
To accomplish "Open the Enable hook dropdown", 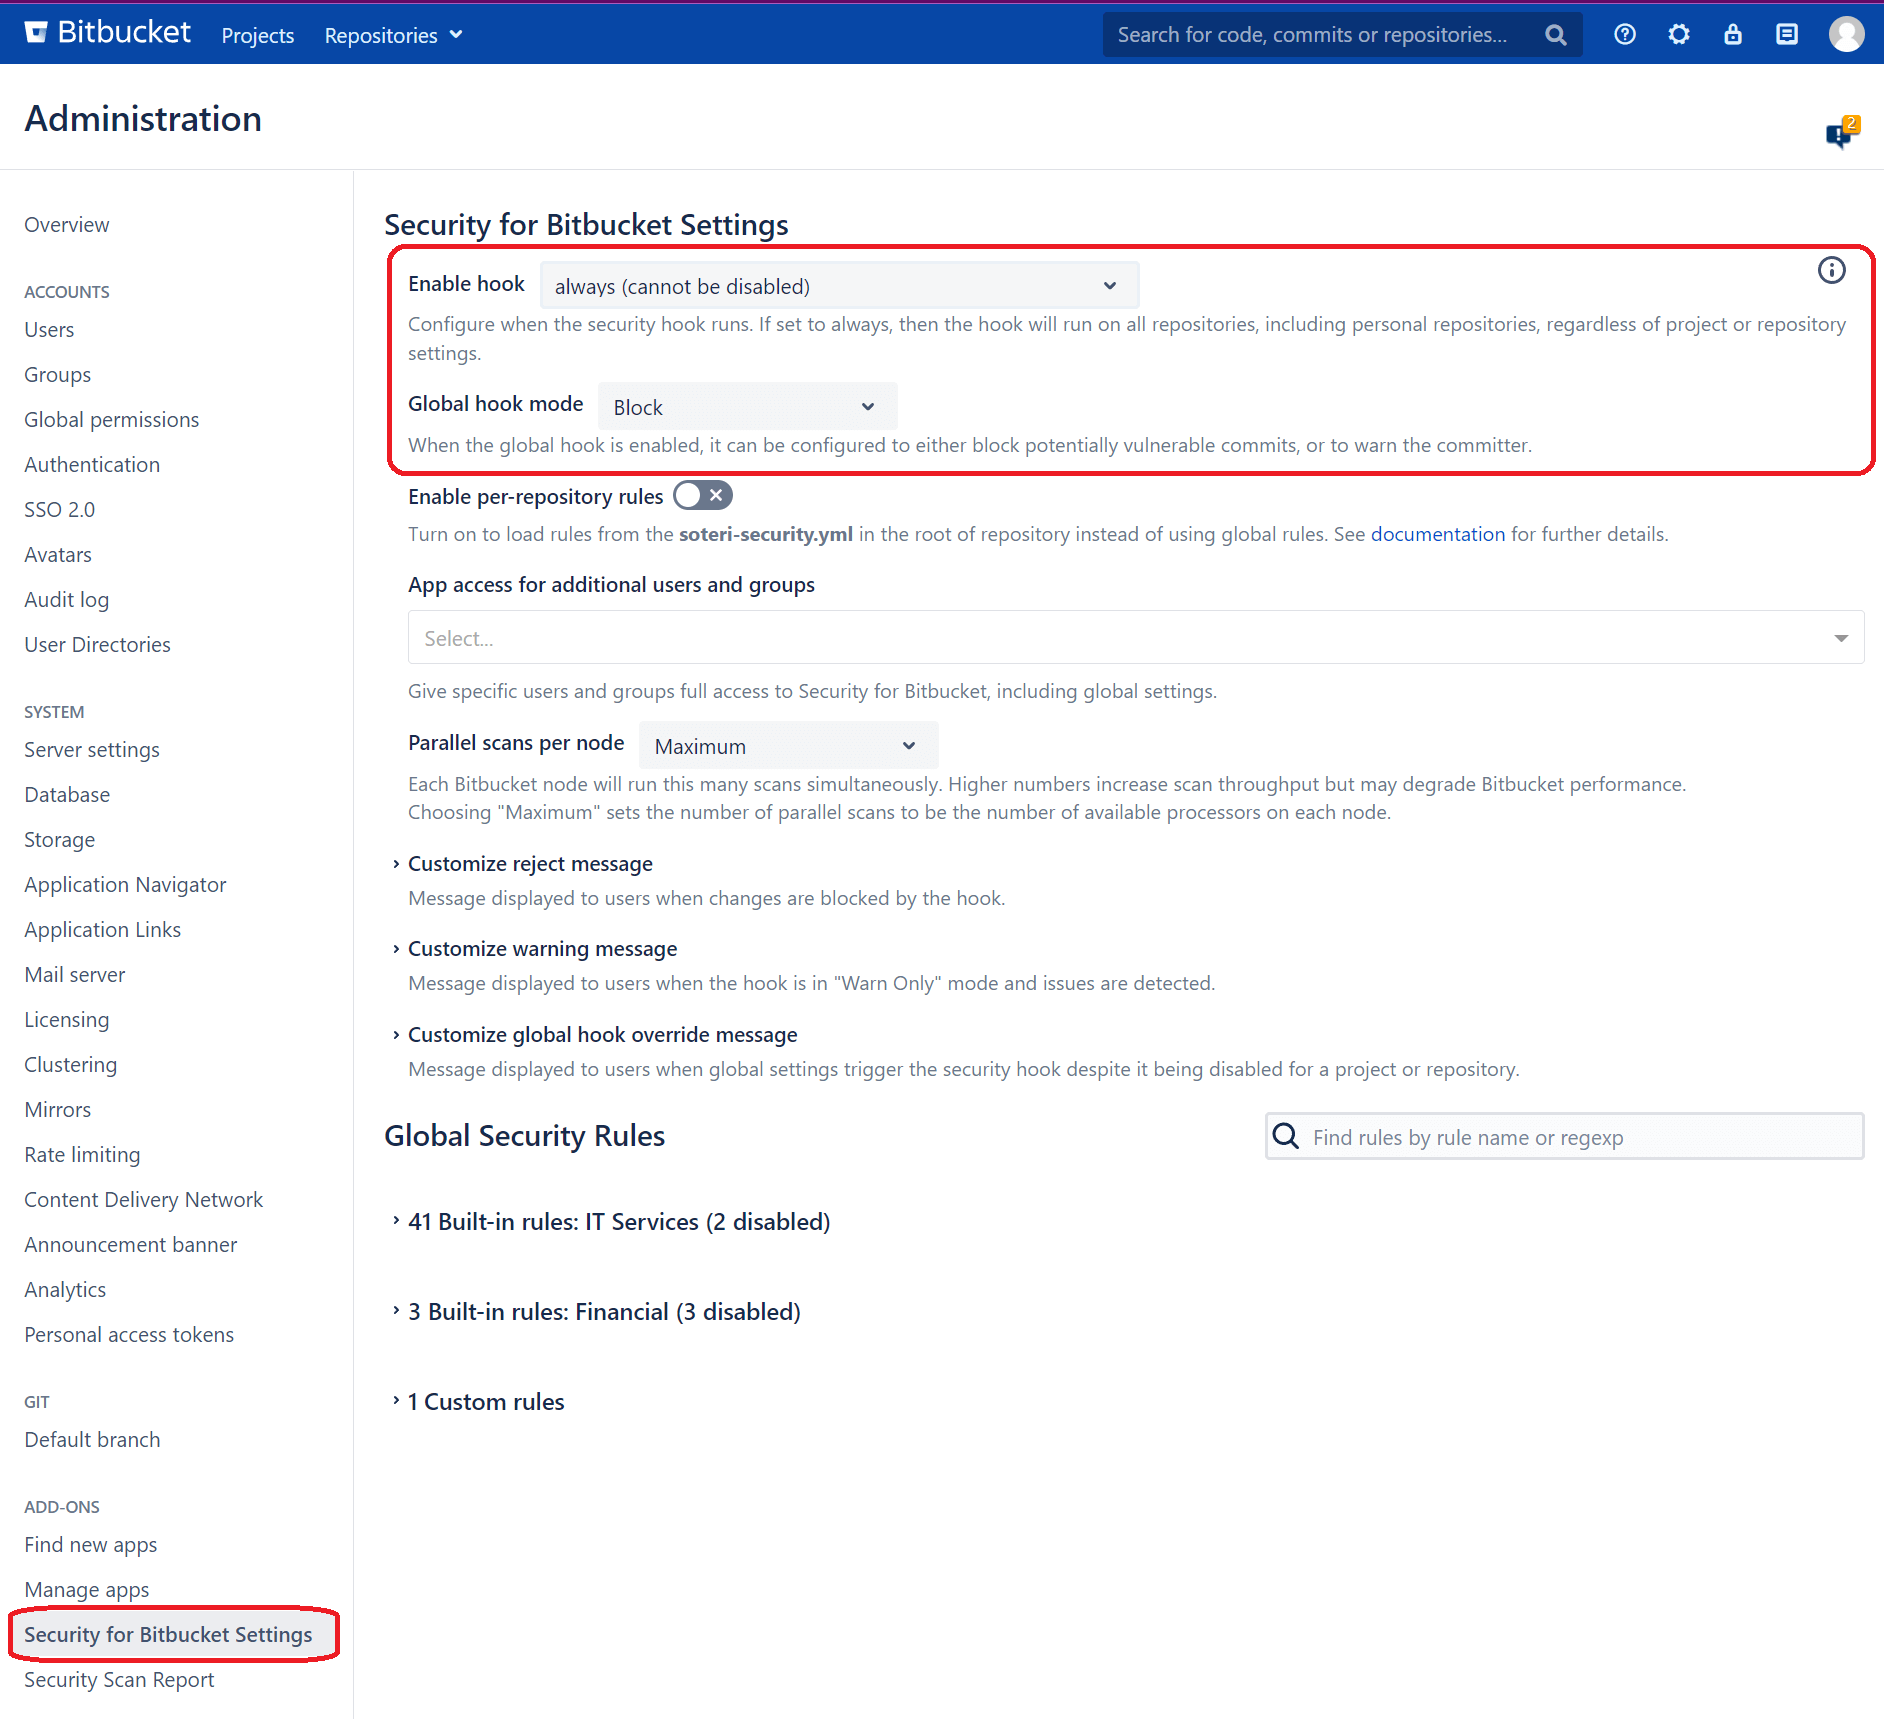I will click(838, 286).
